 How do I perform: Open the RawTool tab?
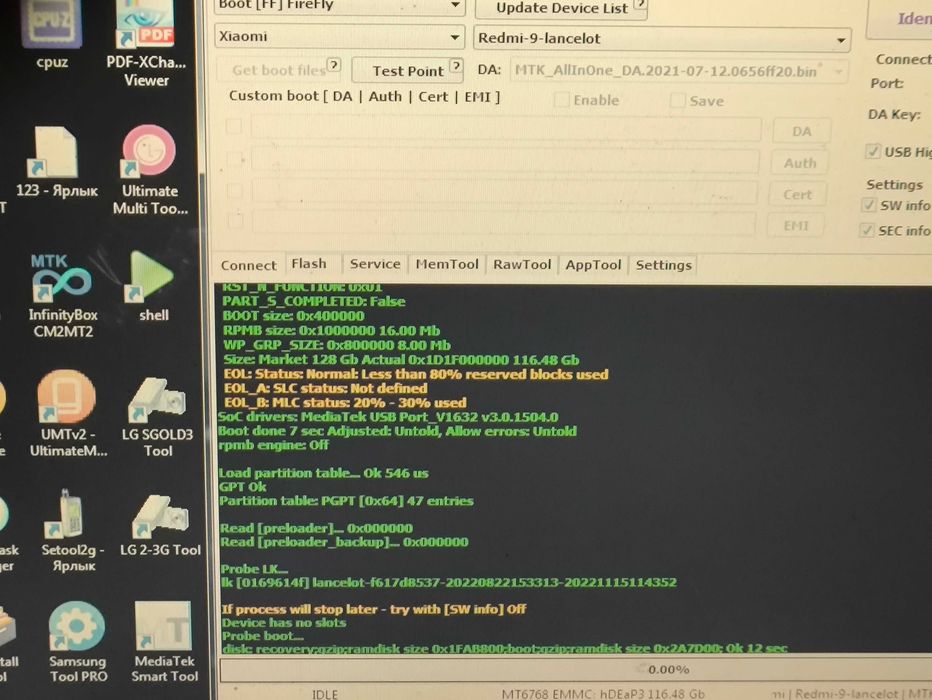tap(522, 264)
